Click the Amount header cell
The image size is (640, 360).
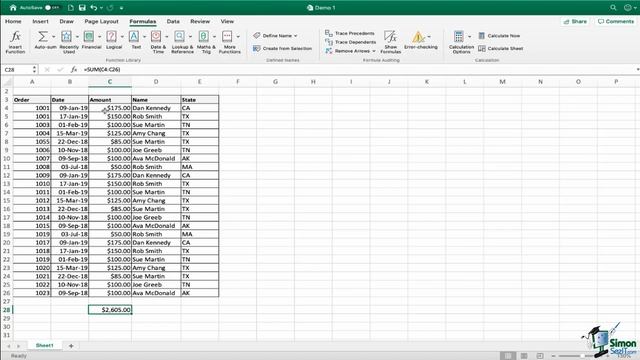(x=110, y=100)
